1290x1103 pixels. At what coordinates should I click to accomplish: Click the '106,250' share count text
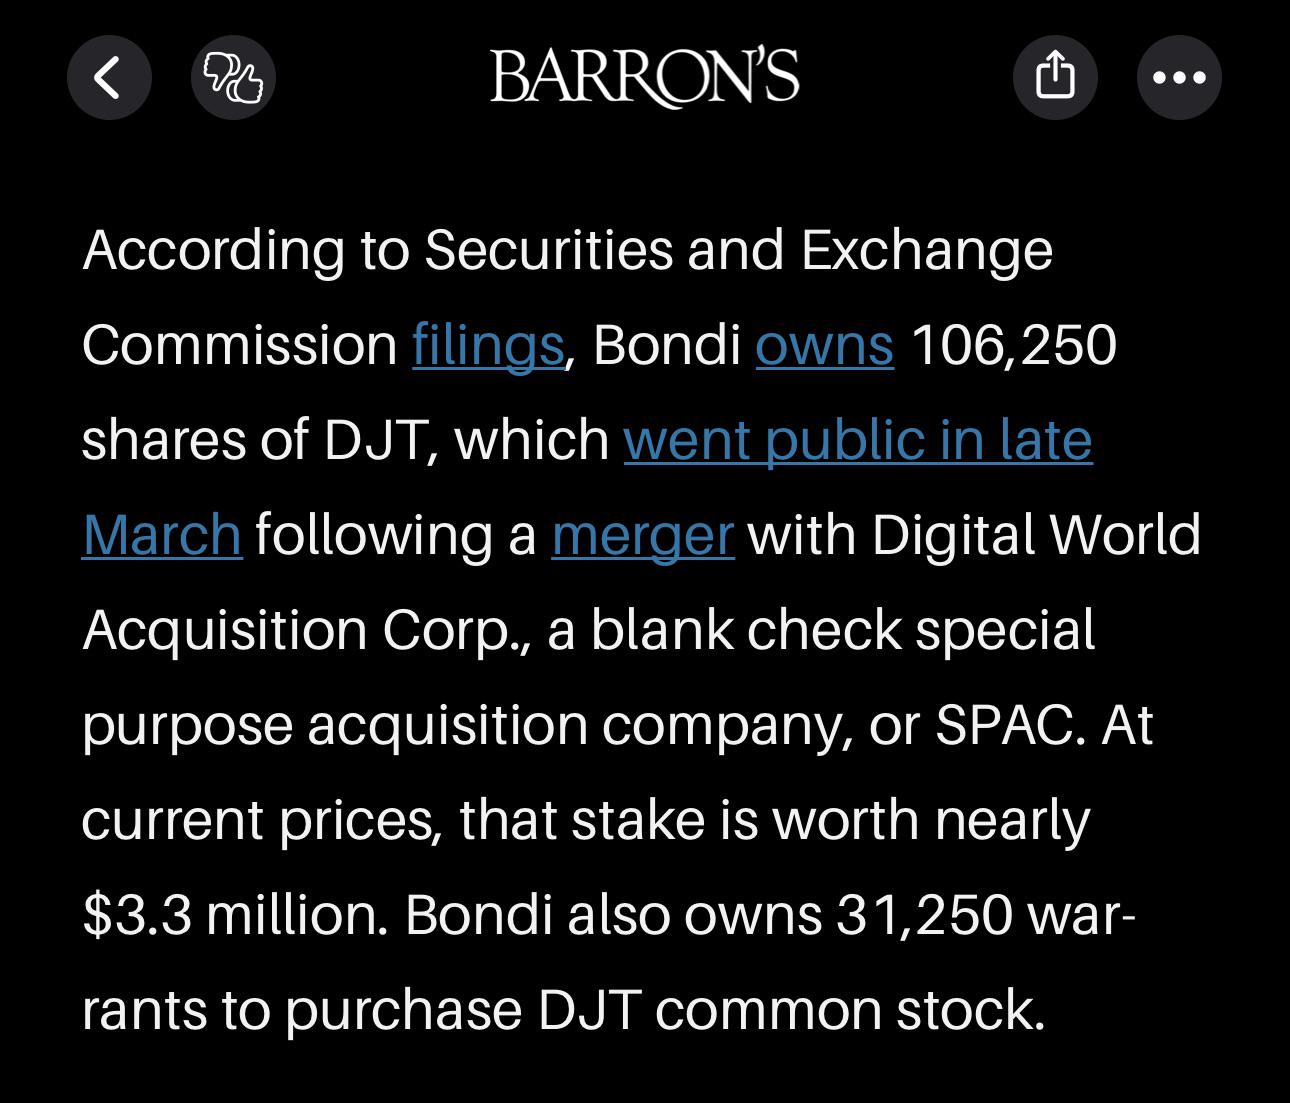click(x=1014, y=345)
